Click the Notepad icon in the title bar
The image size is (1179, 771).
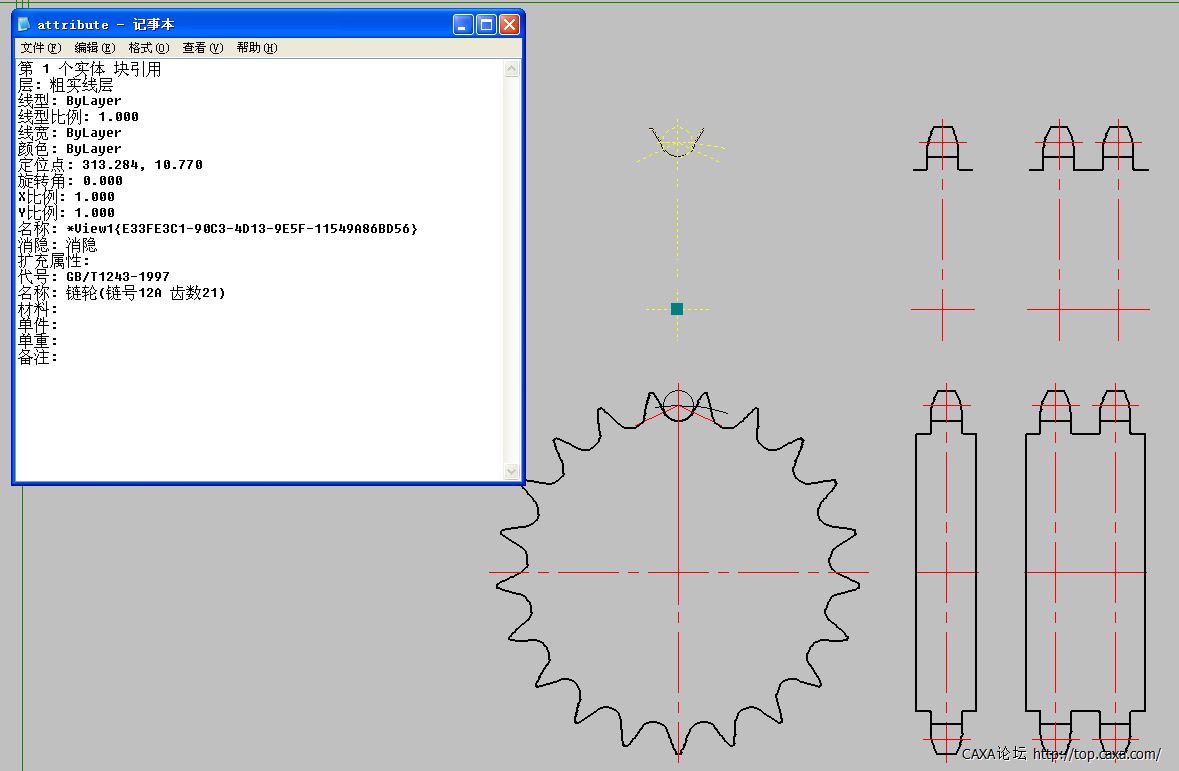(x=25, y=24)
